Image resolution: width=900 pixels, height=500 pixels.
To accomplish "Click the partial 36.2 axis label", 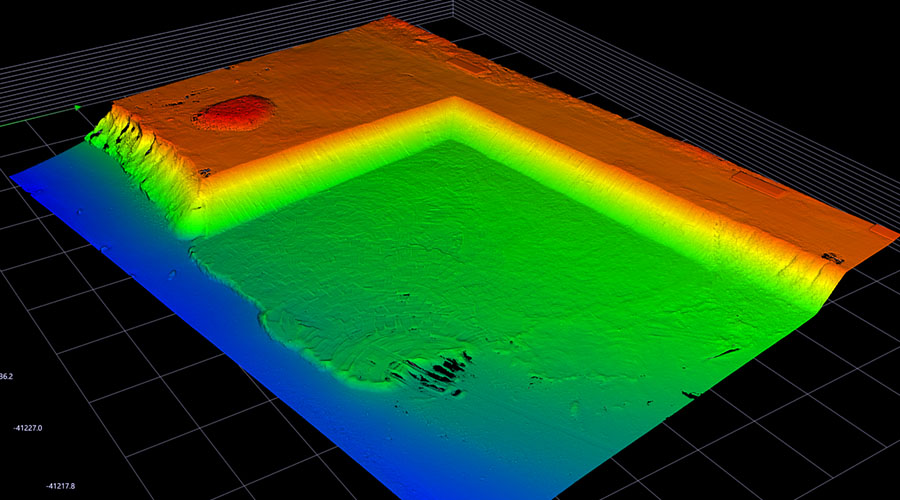I will 6,377.
